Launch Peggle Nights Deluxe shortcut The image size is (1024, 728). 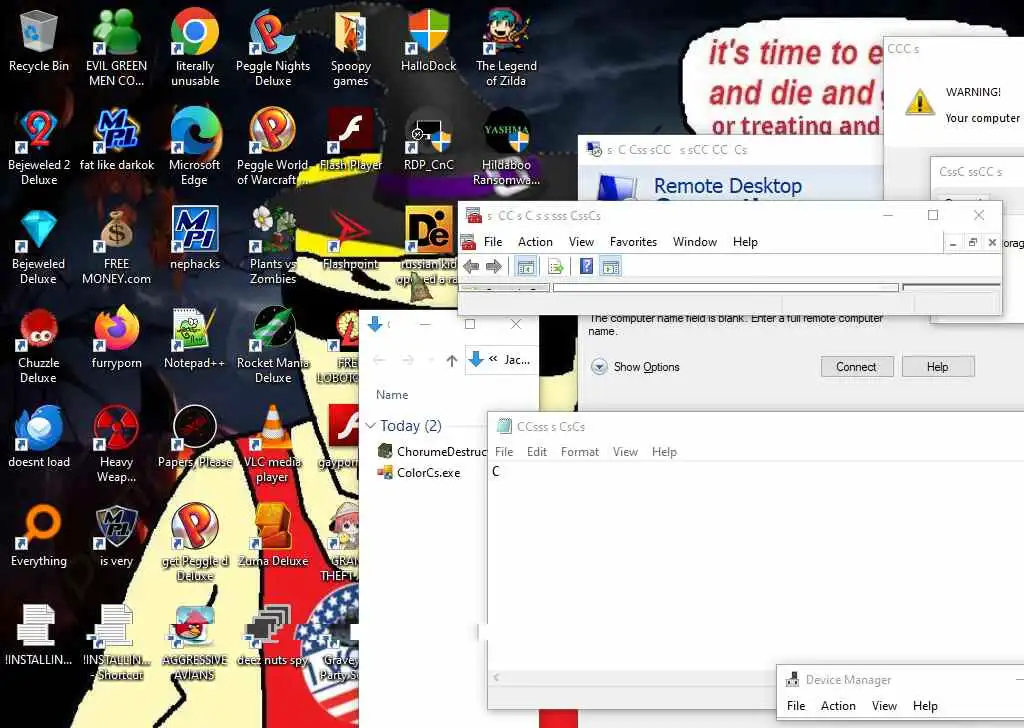[273, 47]
